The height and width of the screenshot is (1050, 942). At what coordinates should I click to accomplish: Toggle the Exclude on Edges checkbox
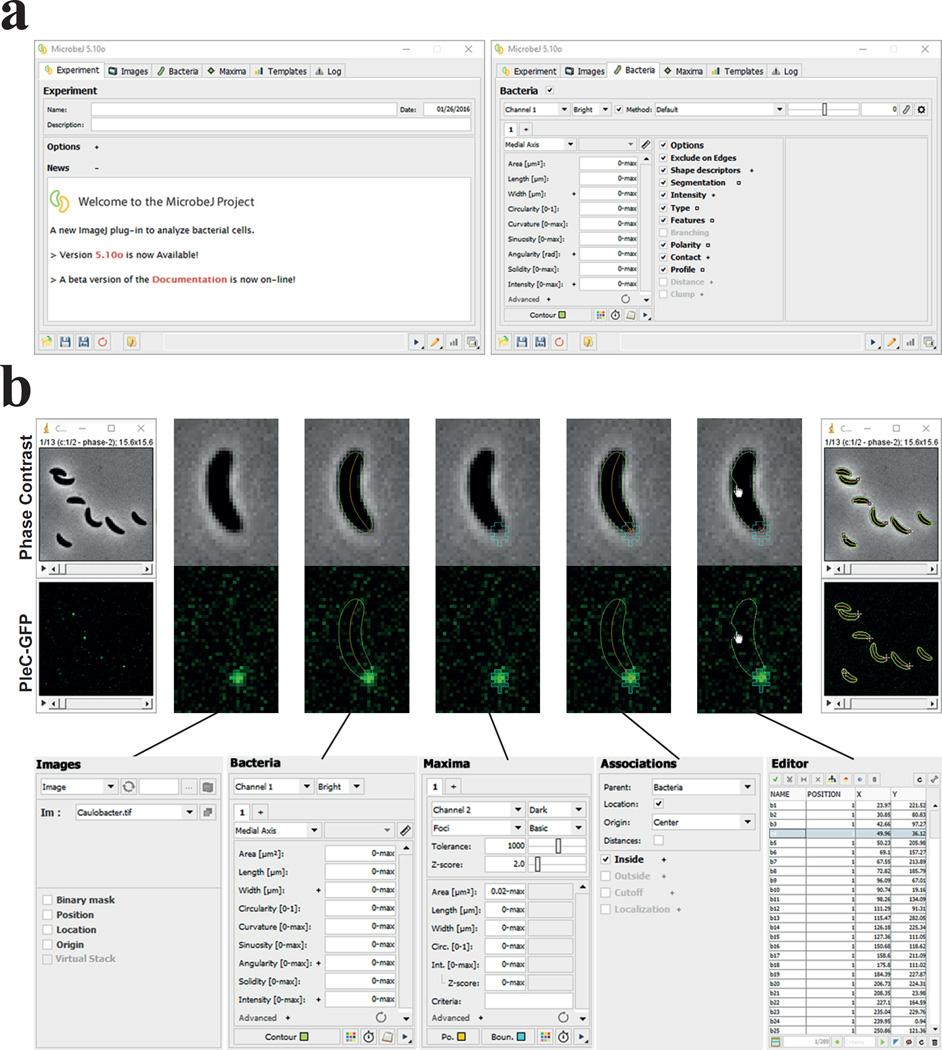663,158
